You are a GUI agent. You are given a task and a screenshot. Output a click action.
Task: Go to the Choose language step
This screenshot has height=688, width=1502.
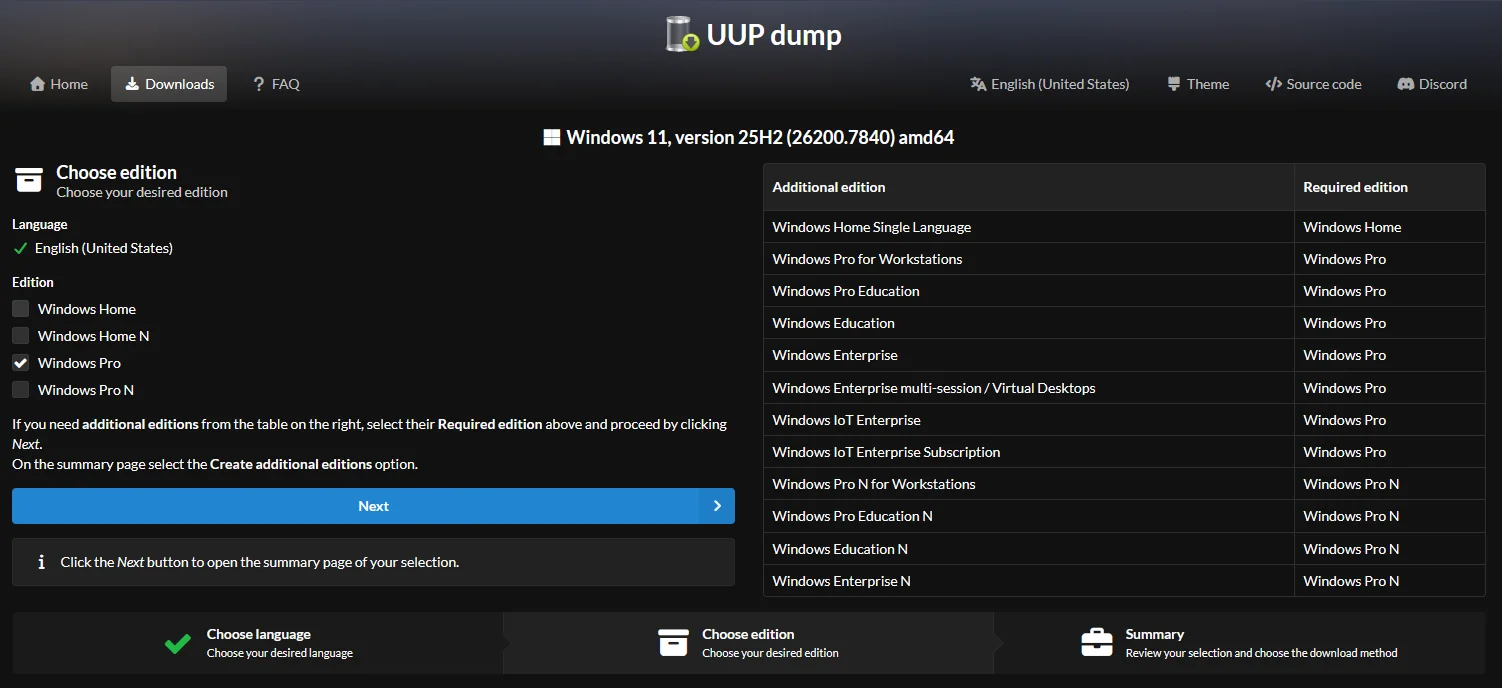tap(257, 643)
